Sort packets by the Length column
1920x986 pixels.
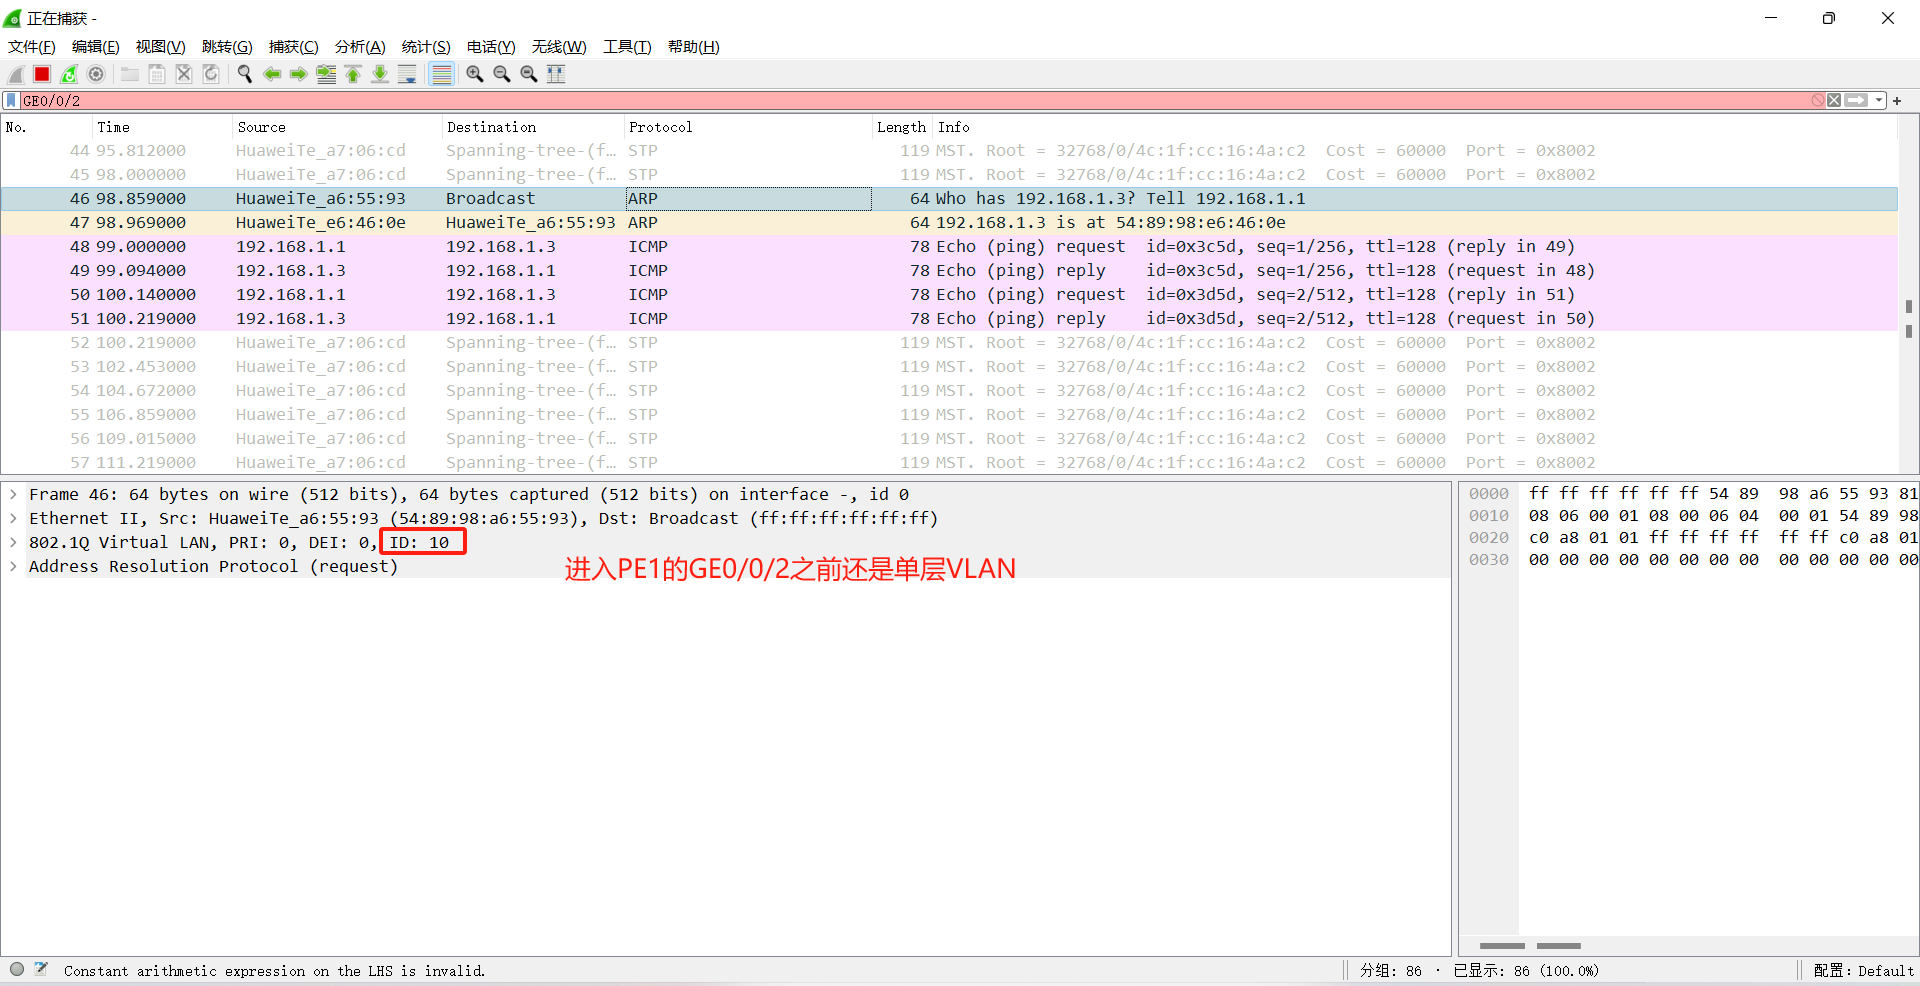902,127
